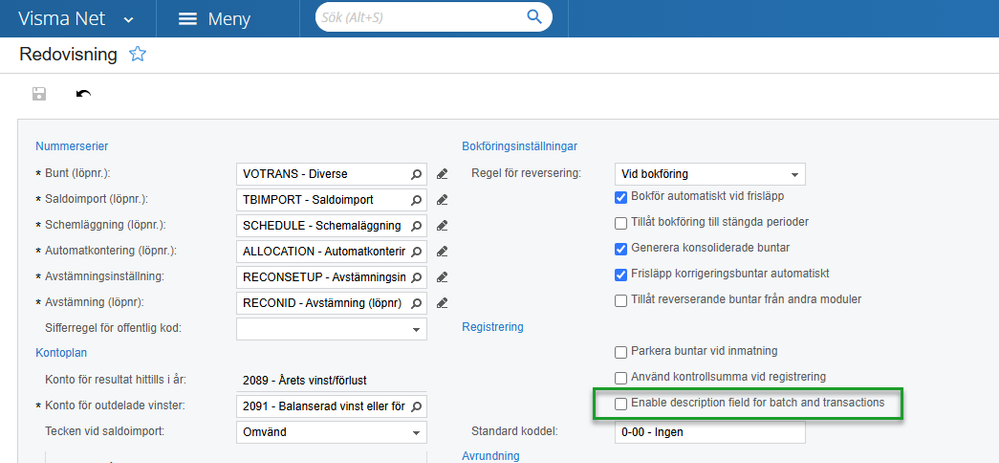This screenshot has height=463, width=999.
Task: Expand the Visma Net chevron menu
Action: coord(129,20)
